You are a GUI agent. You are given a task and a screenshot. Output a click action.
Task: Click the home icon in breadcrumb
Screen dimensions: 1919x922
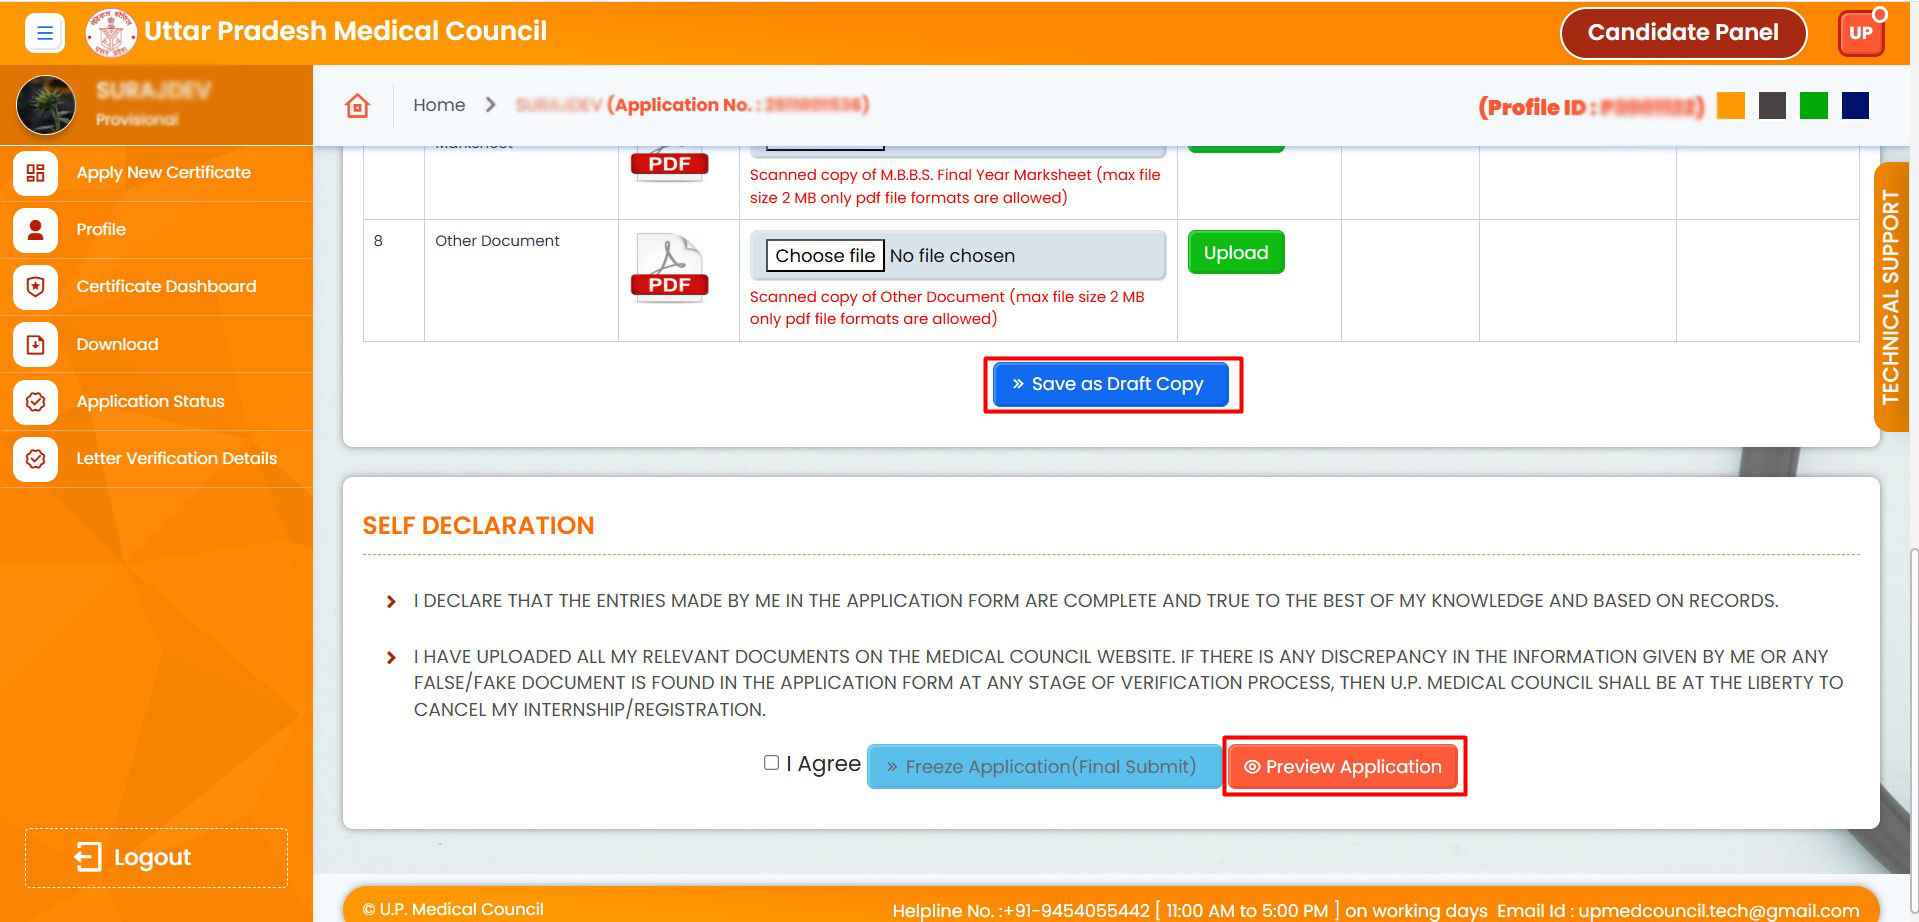[357, 106]
